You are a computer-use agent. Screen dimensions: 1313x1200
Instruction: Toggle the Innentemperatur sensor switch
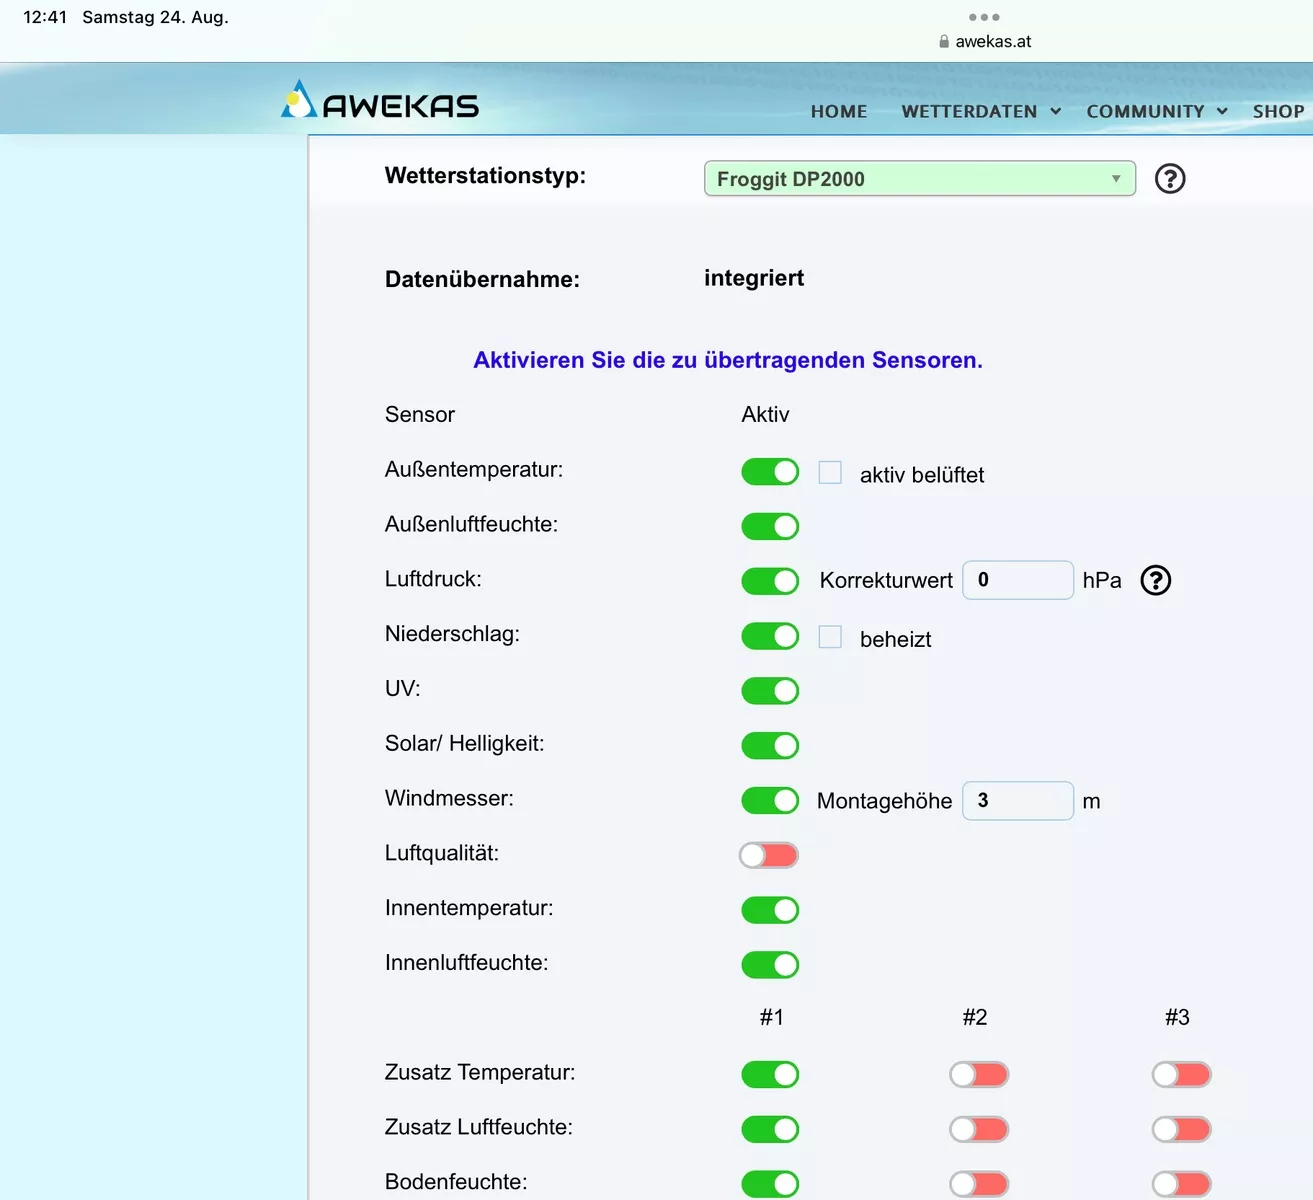tap(770, 910)
